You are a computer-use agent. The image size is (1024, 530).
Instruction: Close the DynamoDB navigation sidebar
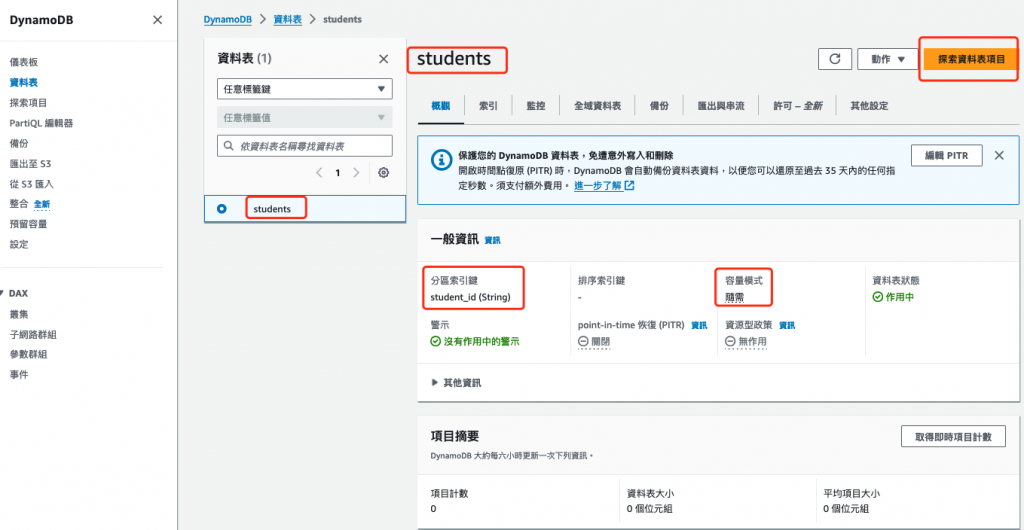coord(157,20)
